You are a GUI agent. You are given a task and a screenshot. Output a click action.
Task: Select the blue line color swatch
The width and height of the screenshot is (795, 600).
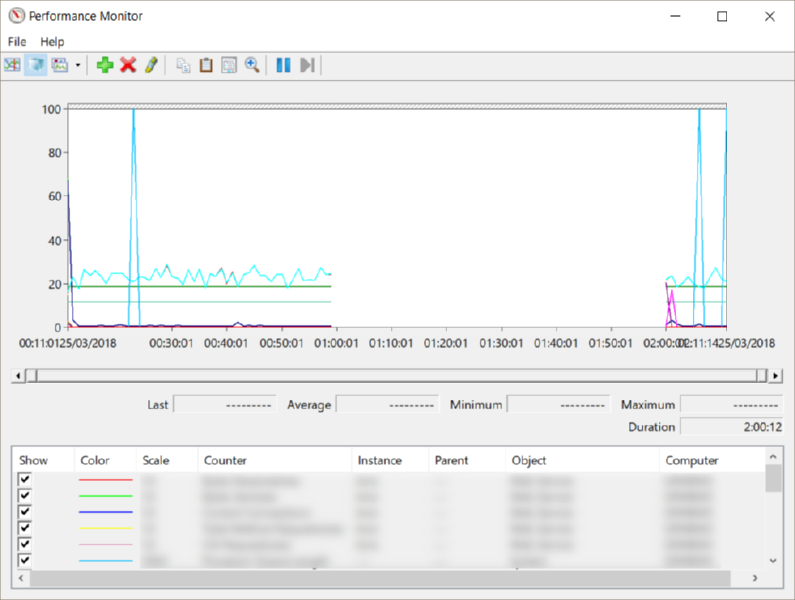point(105,512)
